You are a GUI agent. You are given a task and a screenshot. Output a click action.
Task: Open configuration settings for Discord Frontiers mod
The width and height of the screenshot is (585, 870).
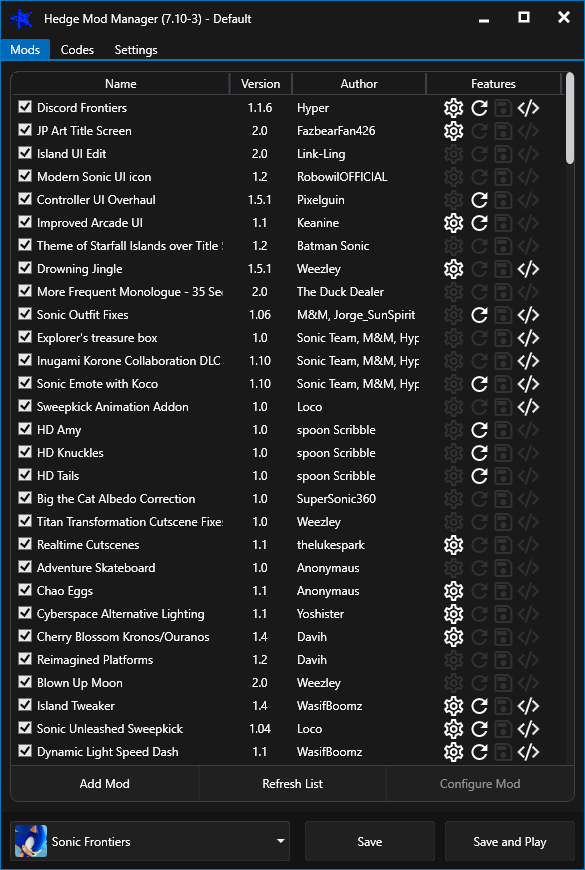tap(453, 107)
